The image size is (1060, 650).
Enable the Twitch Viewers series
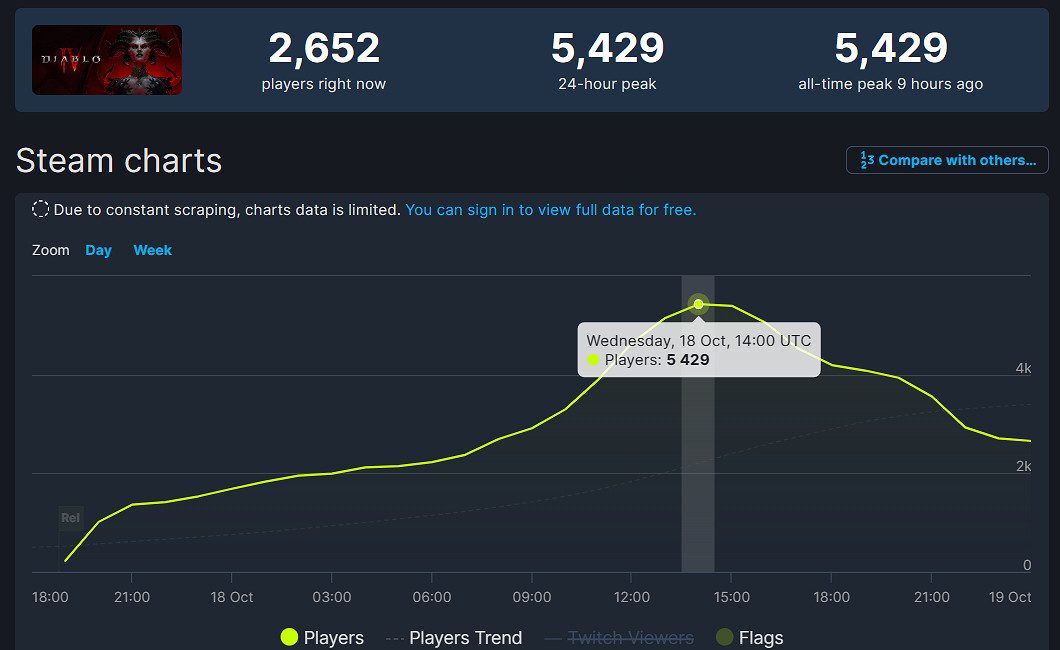tap(619, 637)
